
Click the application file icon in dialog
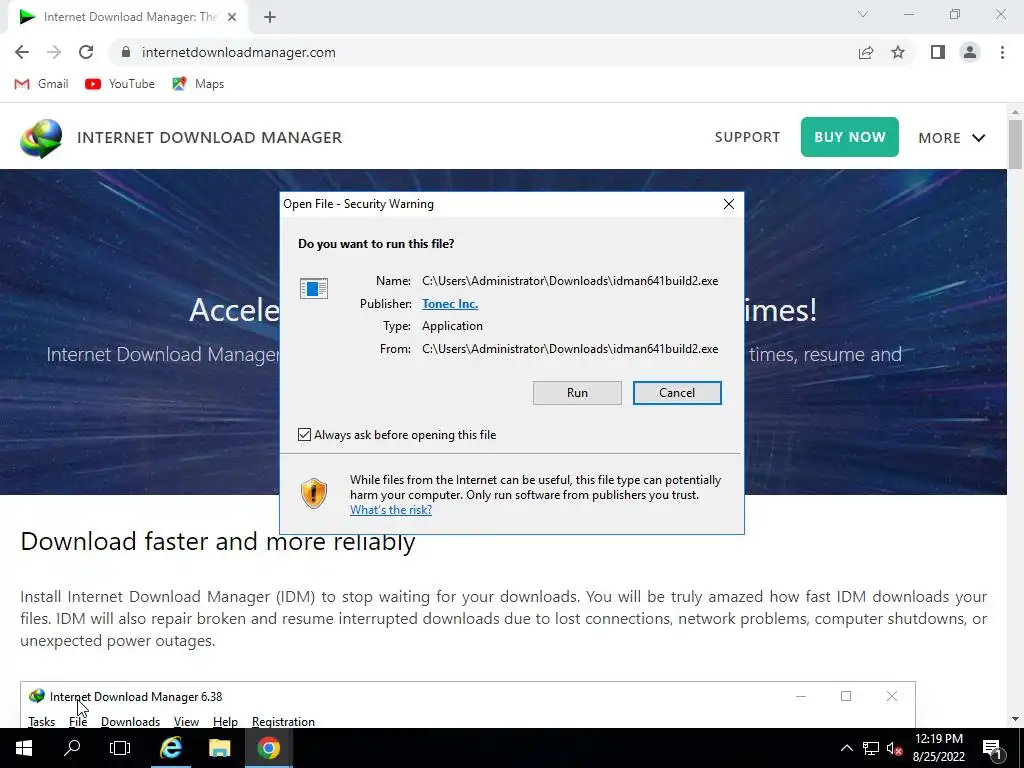coord(313,288)
